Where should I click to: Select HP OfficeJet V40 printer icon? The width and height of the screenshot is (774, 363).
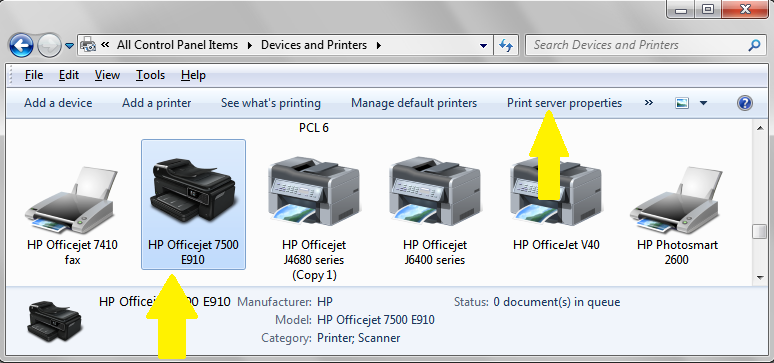555,191
